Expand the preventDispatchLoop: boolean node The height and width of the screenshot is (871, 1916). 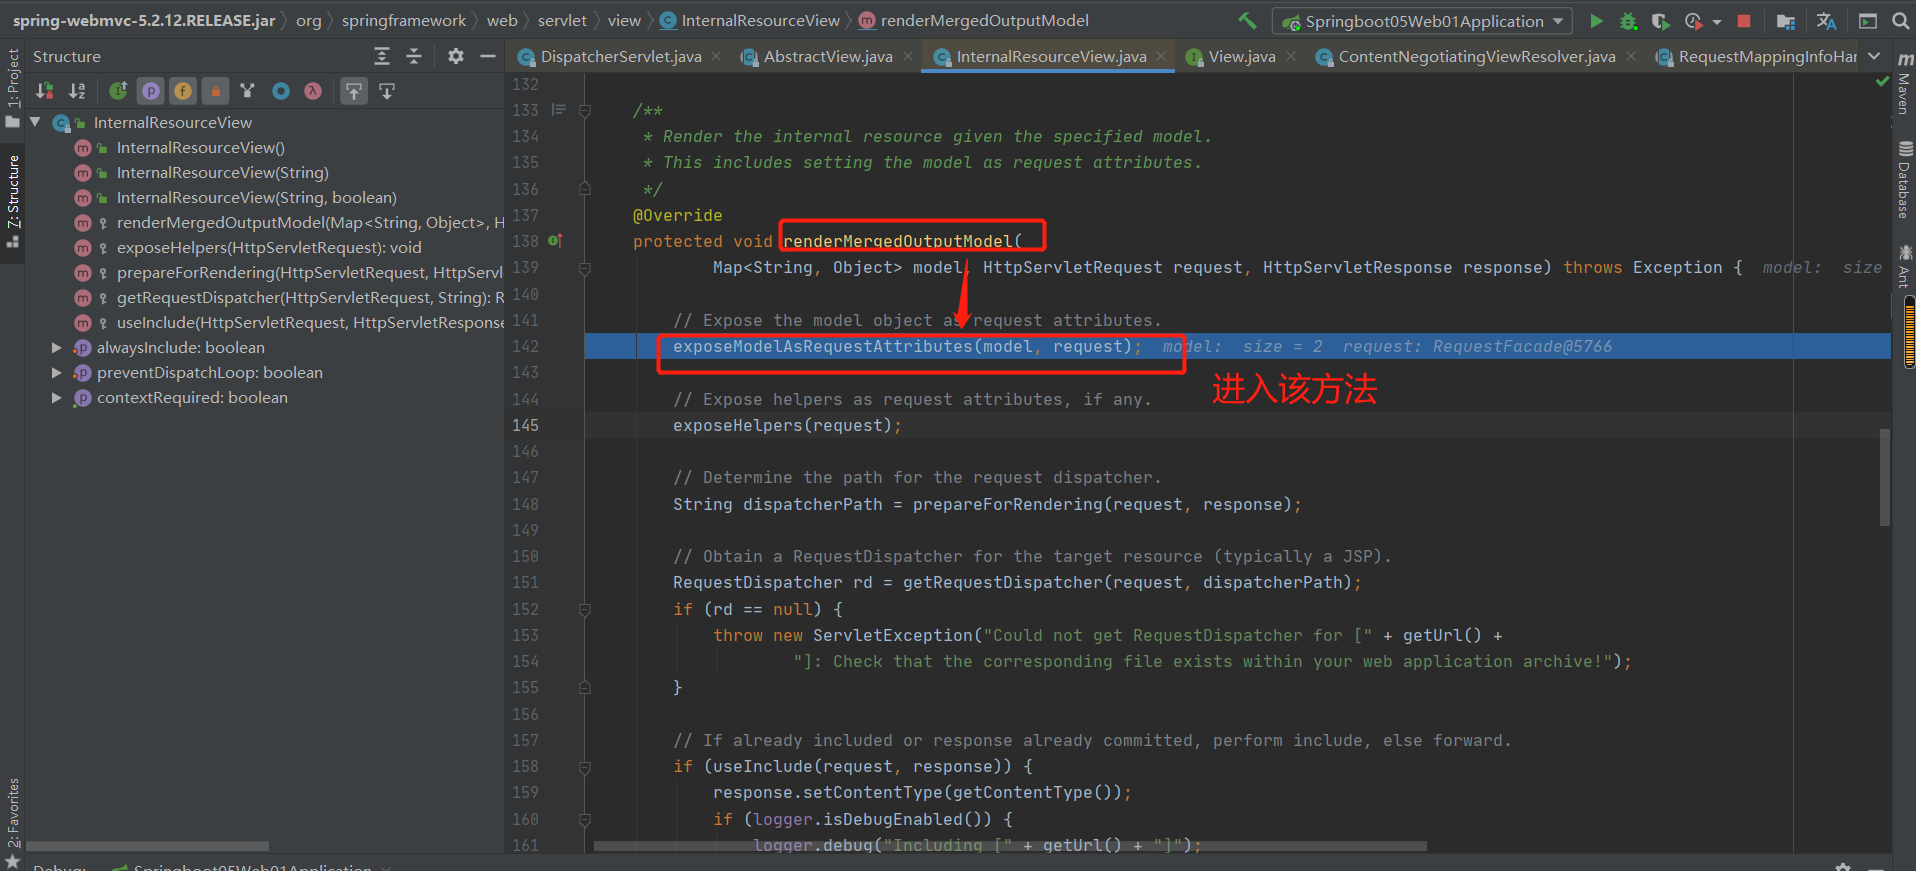tap(57, 372)
